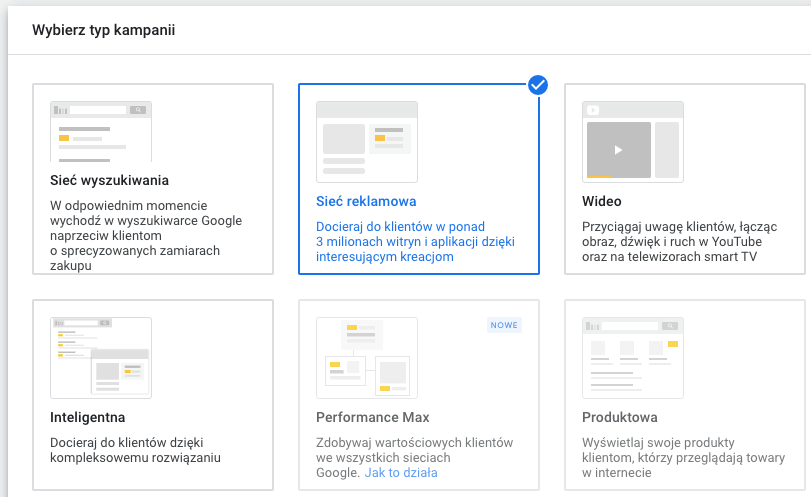The width and height of the screenshot is (811, 497).
Task: Open the Jak to działa link
Action: click(x=401, y=473)
